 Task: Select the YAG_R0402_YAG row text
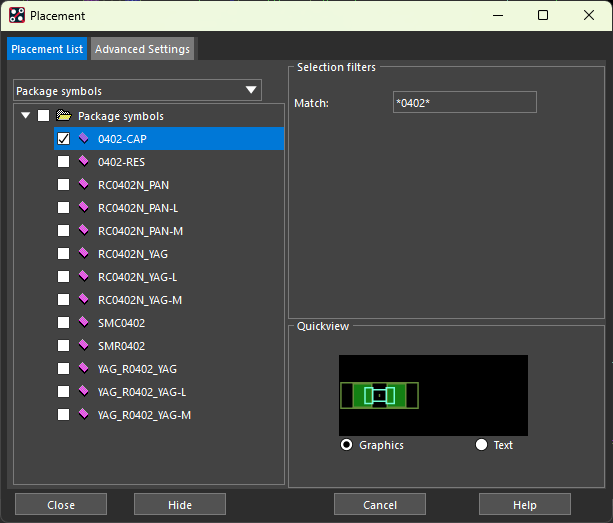[x=137, y=369]
